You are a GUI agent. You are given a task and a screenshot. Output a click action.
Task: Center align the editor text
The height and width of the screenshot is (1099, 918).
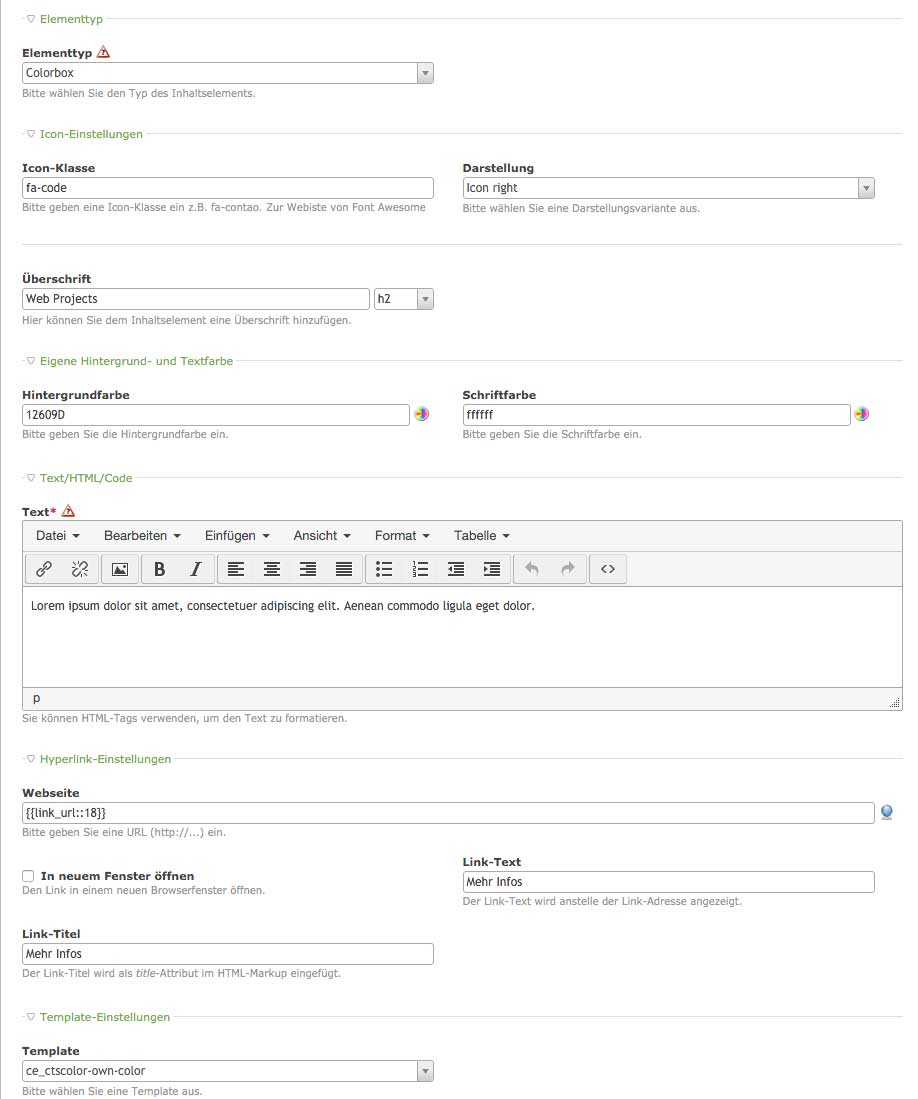tap(272, 569)
